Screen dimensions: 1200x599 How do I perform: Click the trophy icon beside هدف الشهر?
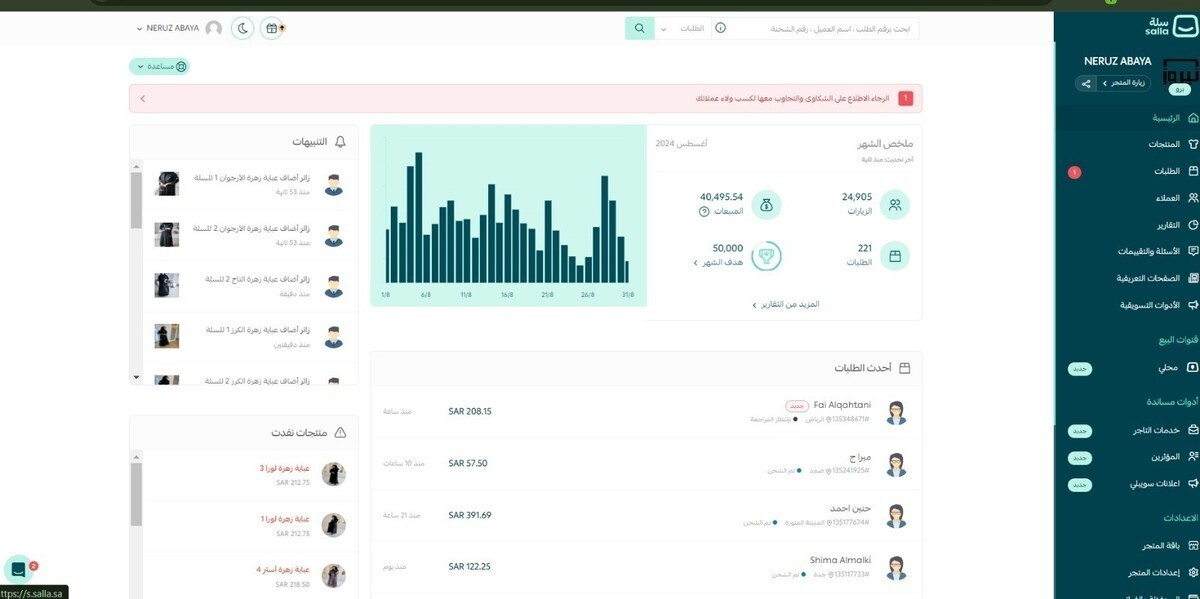coord(766,257)
